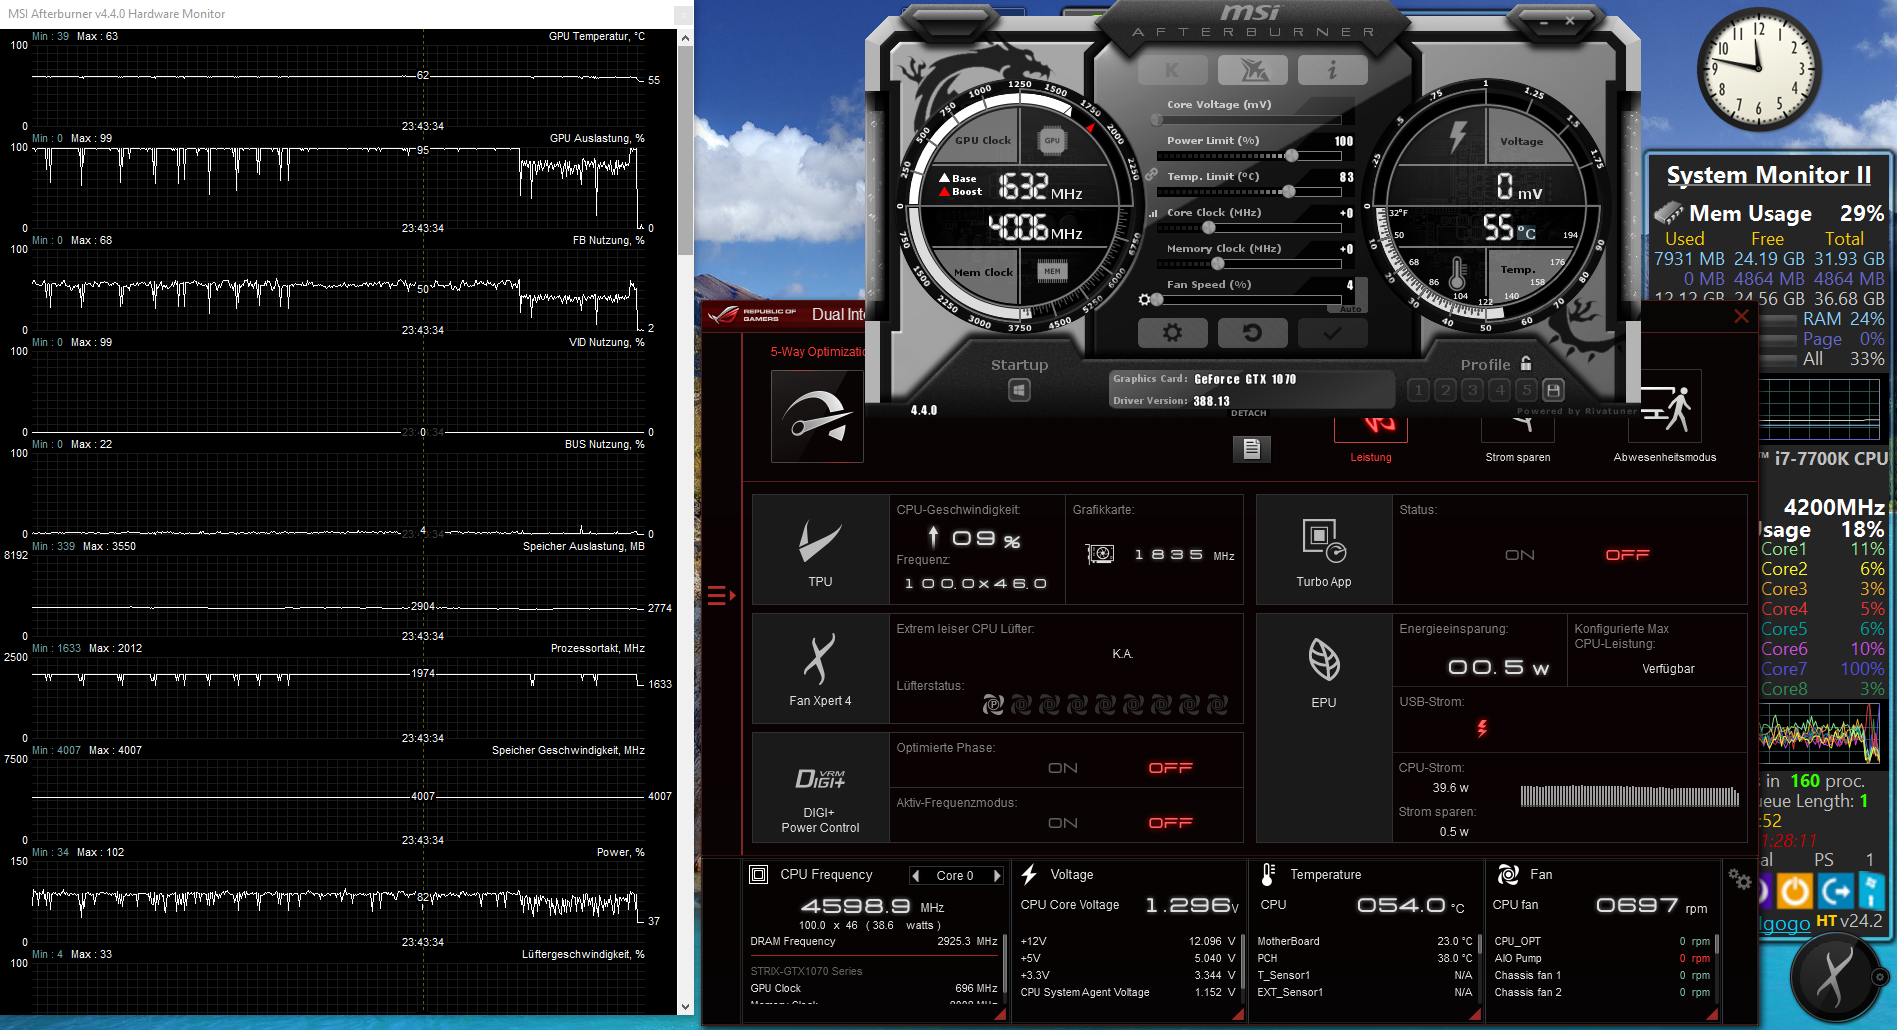Expand CPU Frequency panel via red corner triangle

1000,1014
